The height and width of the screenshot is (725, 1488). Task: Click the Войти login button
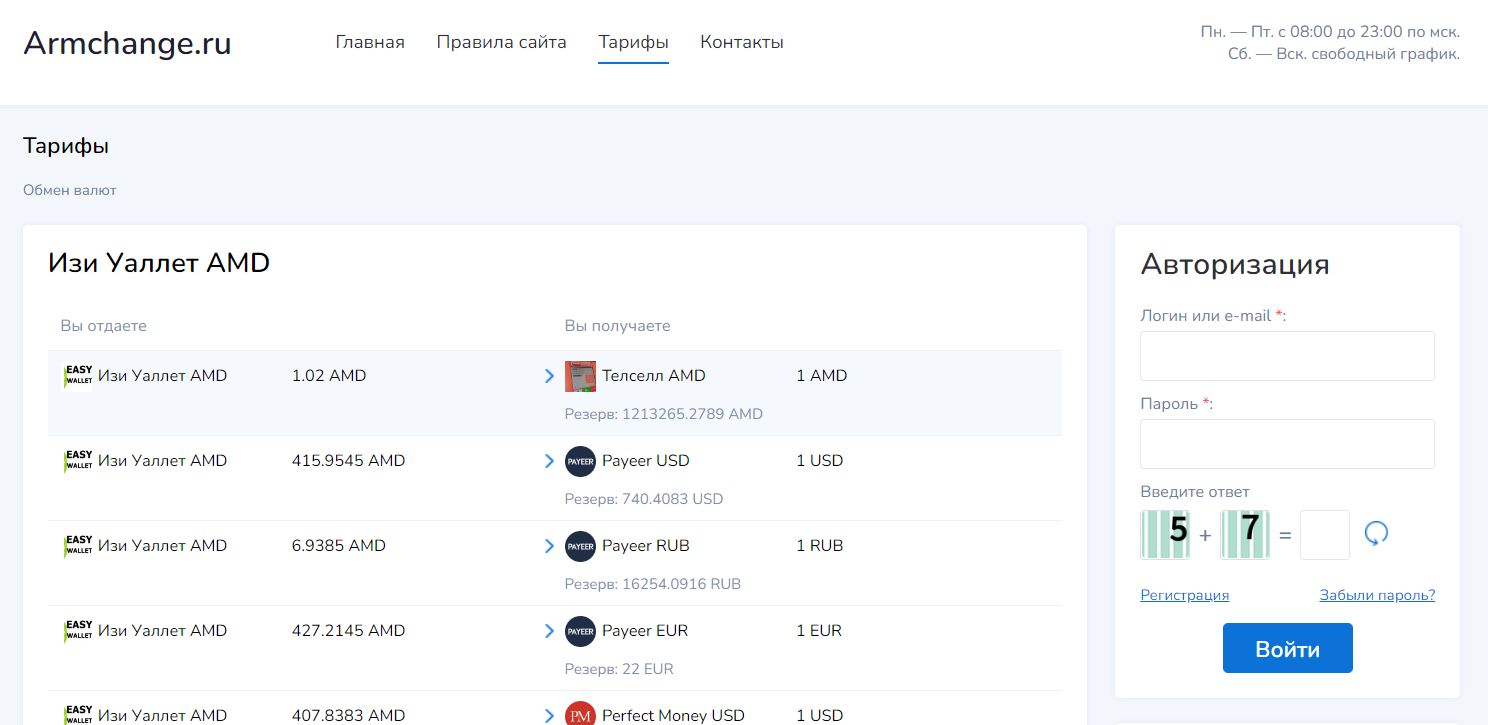pyautogui.click(x=1287, y=648)
